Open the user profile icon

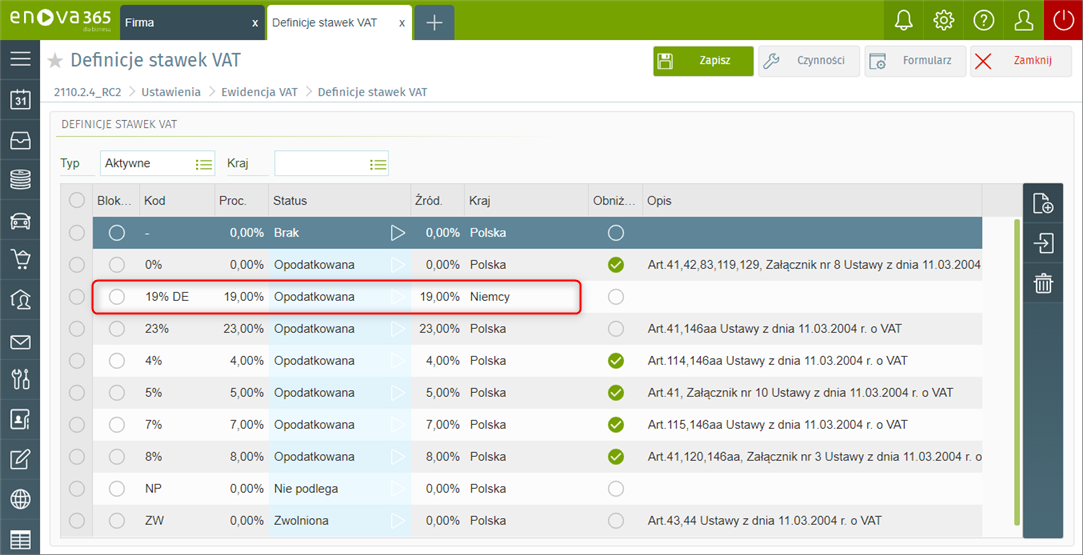(1023, 21)
